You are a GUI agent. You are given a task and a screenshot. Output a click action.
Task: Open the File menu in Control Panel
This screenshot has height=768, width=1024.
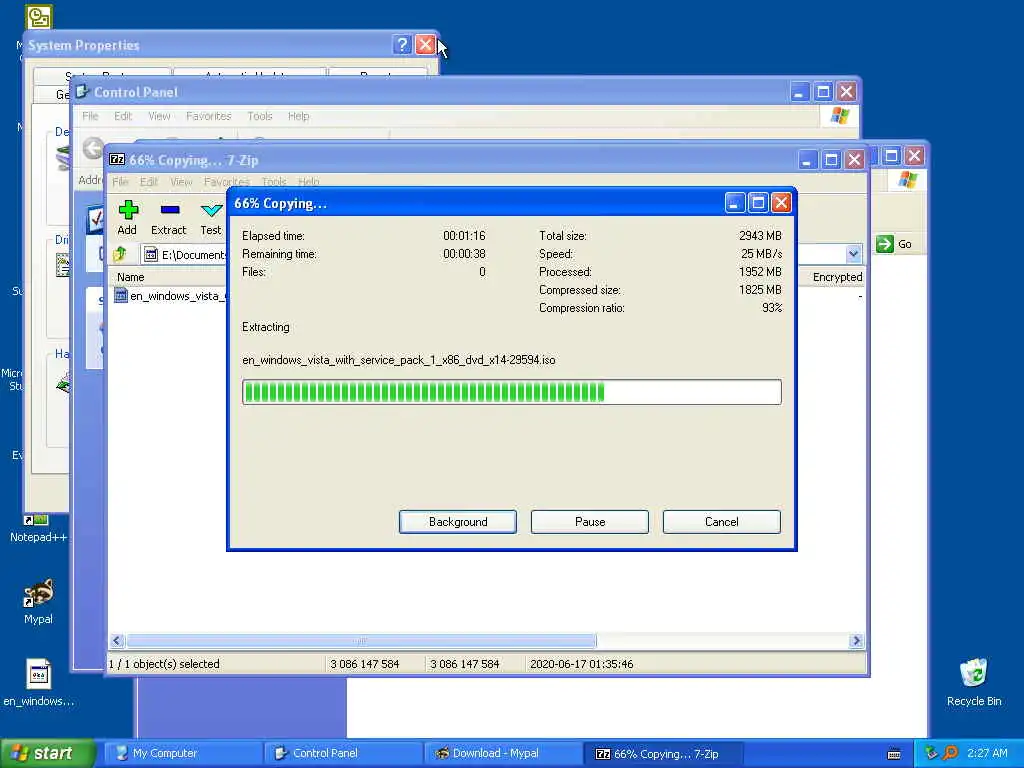coord(90,116)
